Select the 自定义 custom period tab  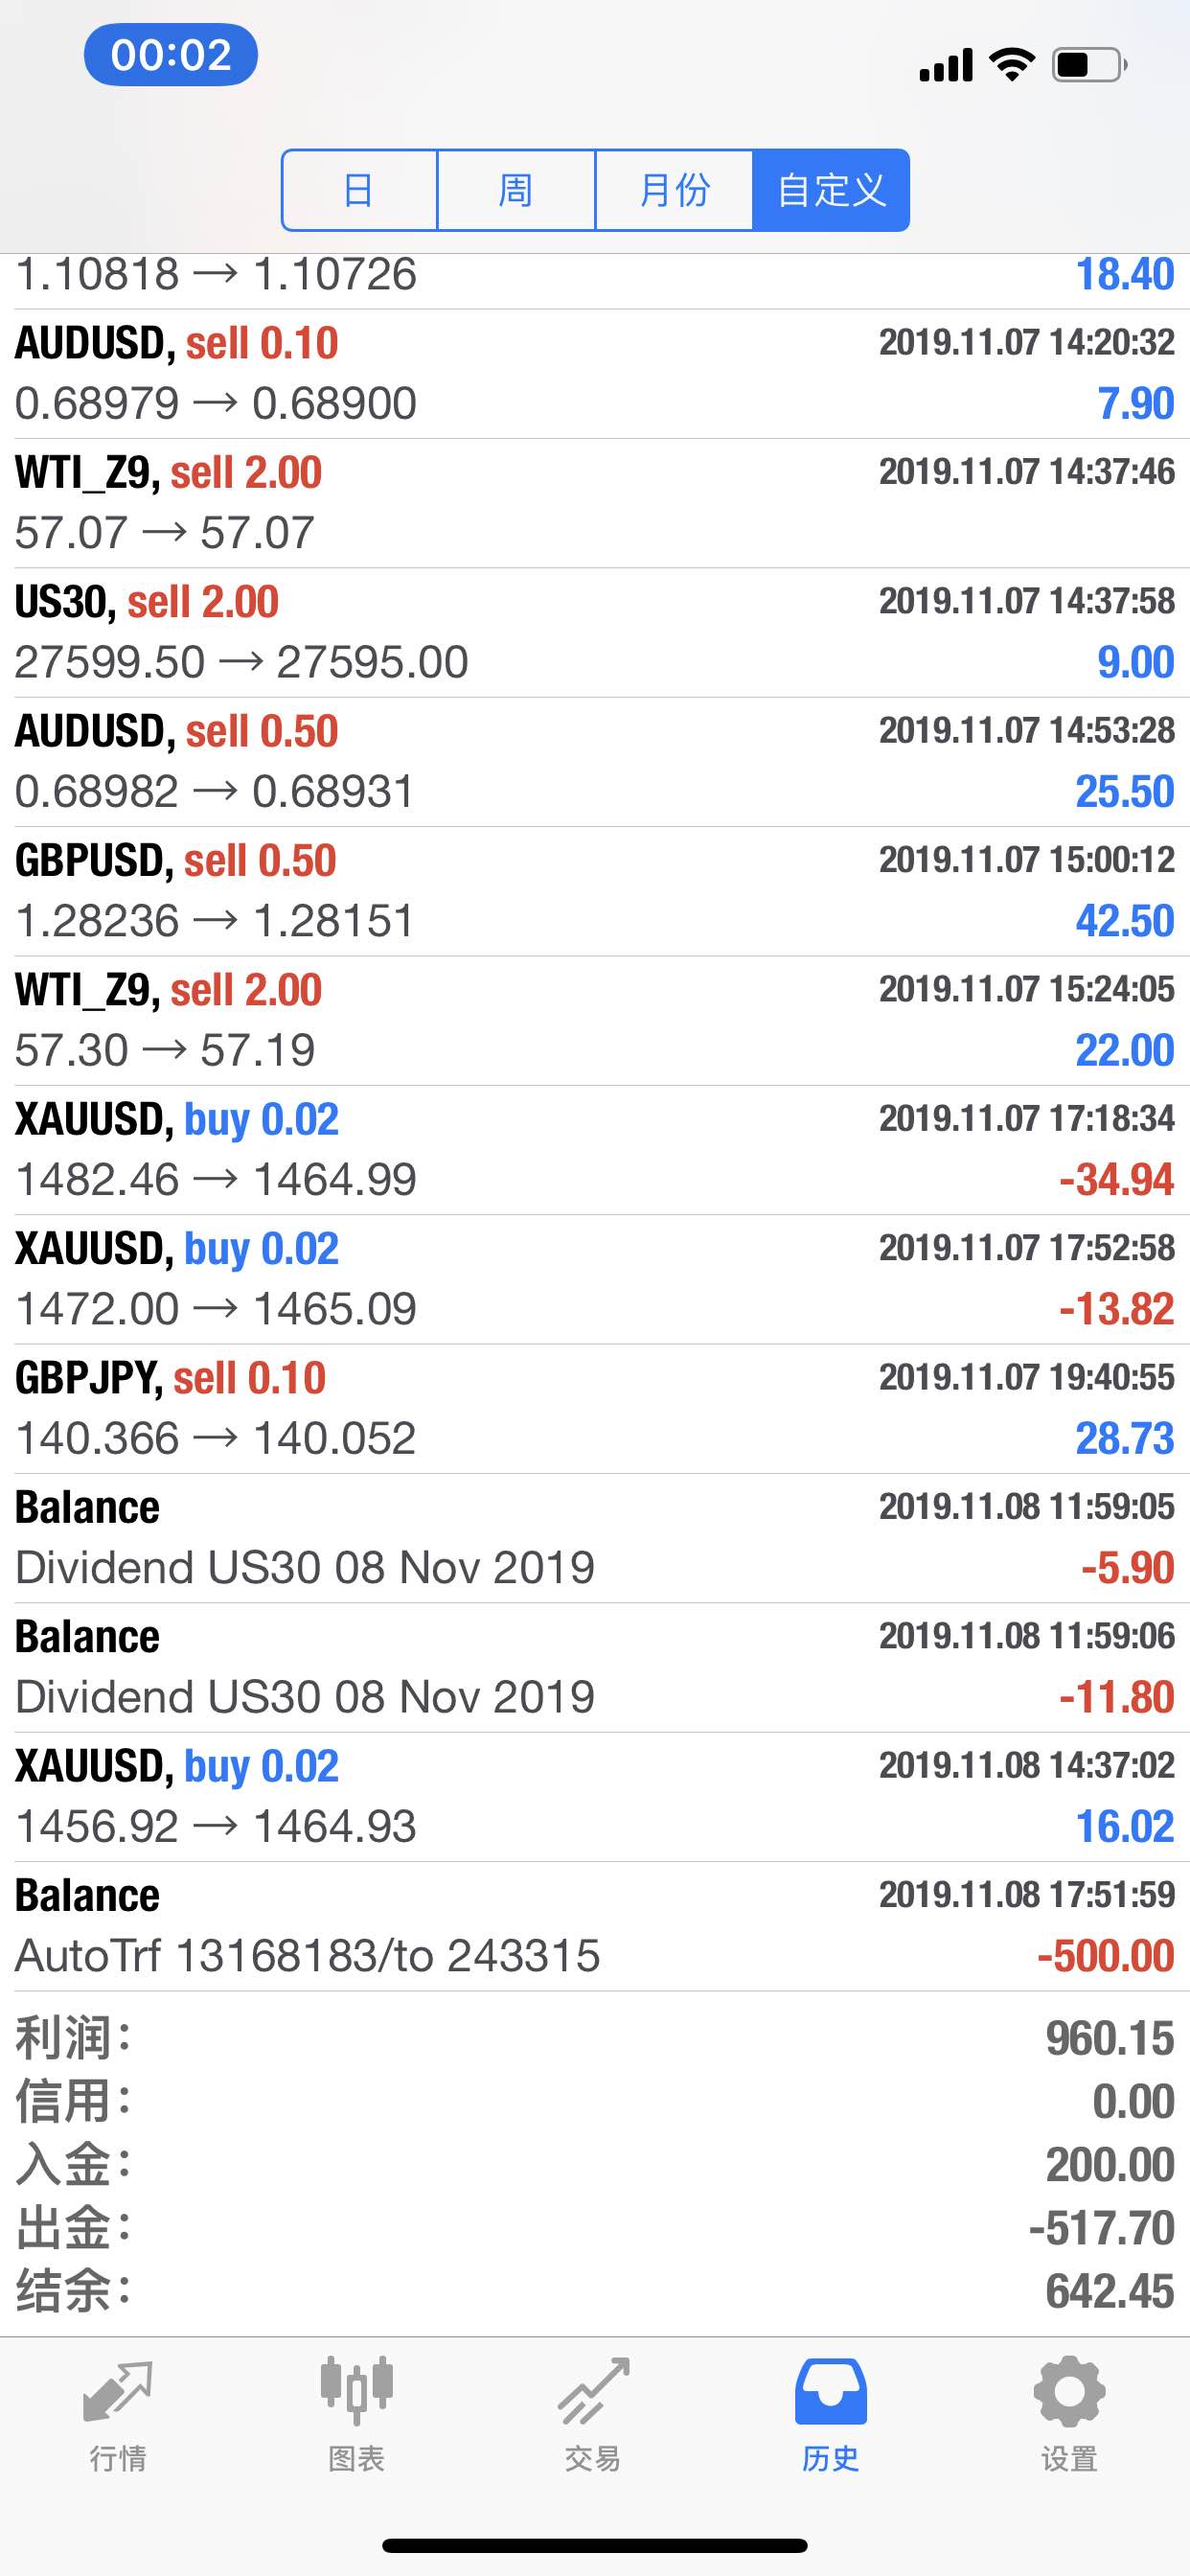pos(831,190)
